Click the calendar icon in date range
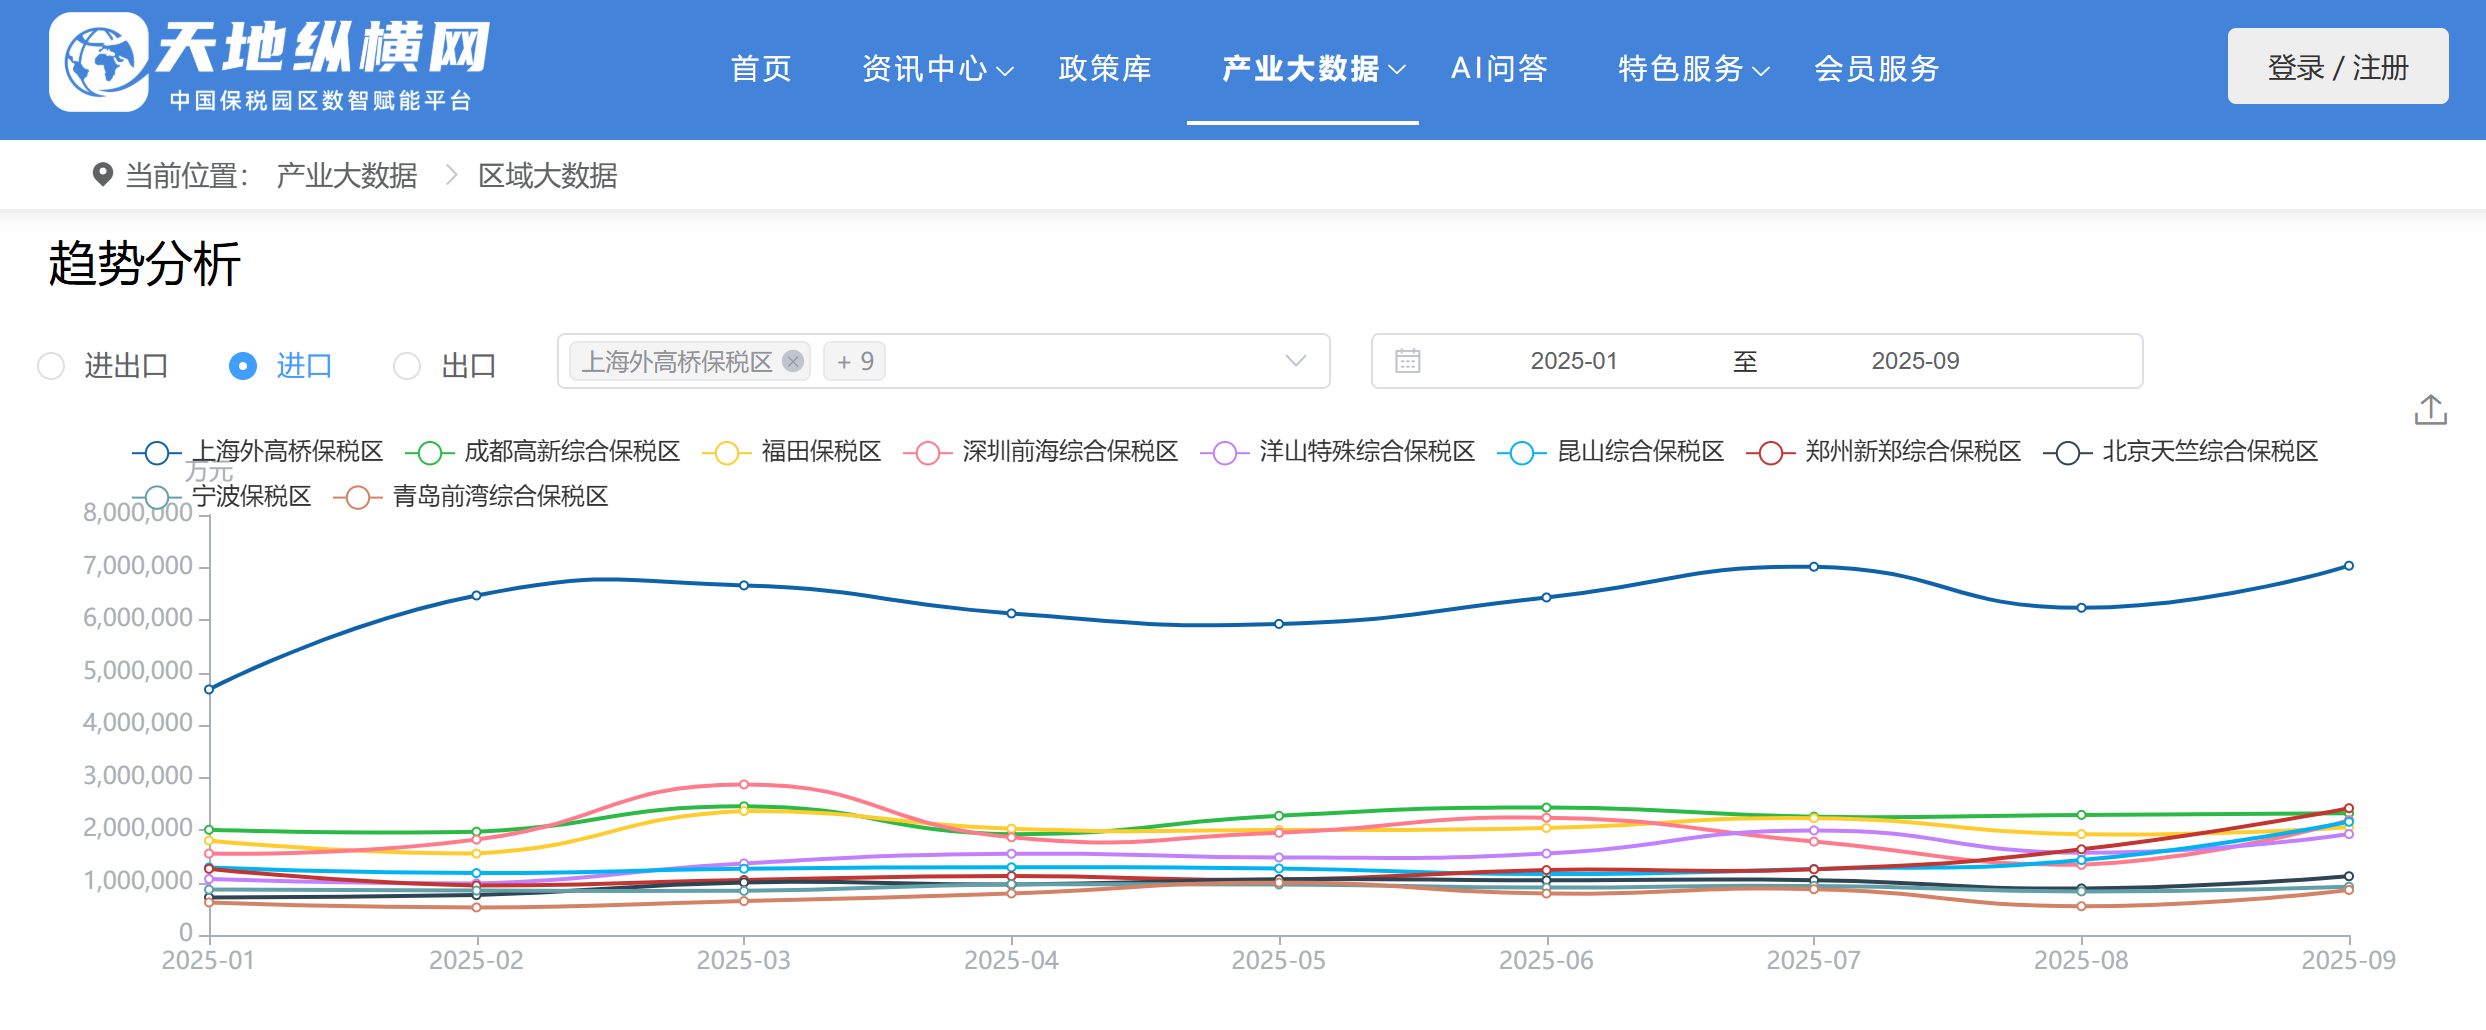Image resolution: width=2486 pixels, height=1030 pixels. [x=1407, y=361]
